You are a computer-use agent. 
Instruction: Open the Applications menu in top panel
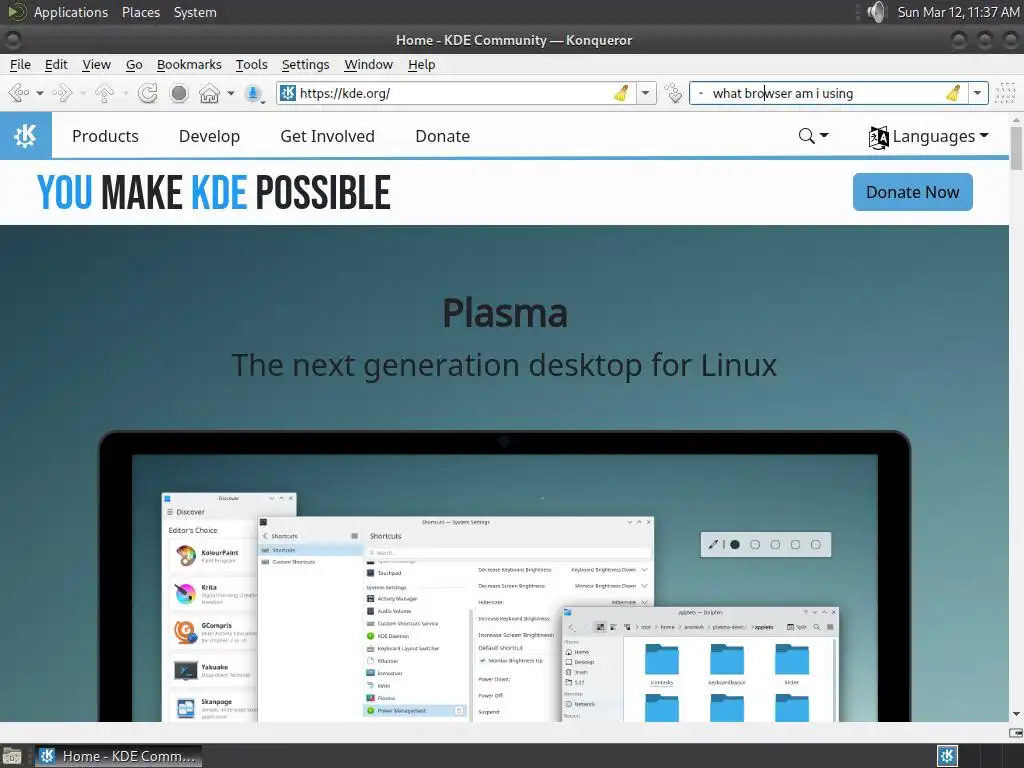[71, 12]
